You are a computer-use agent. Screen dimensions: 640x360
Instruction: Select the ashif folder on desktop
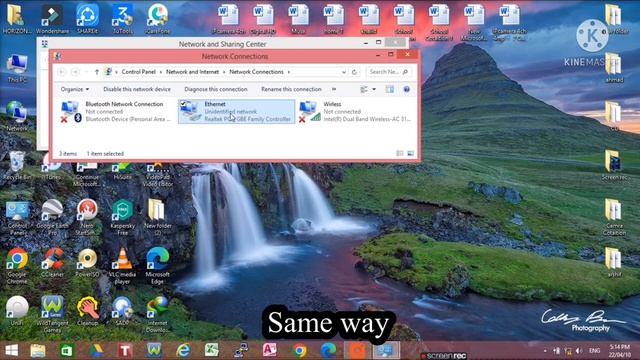point(614,262)
